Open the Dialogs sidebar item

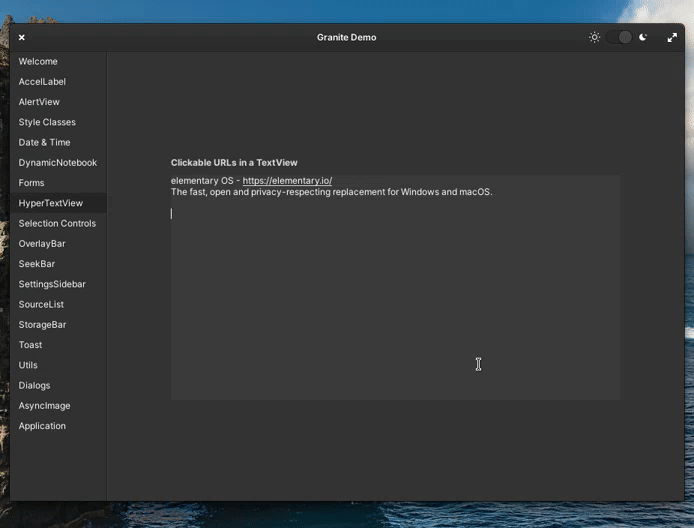[x=34, y=385]
